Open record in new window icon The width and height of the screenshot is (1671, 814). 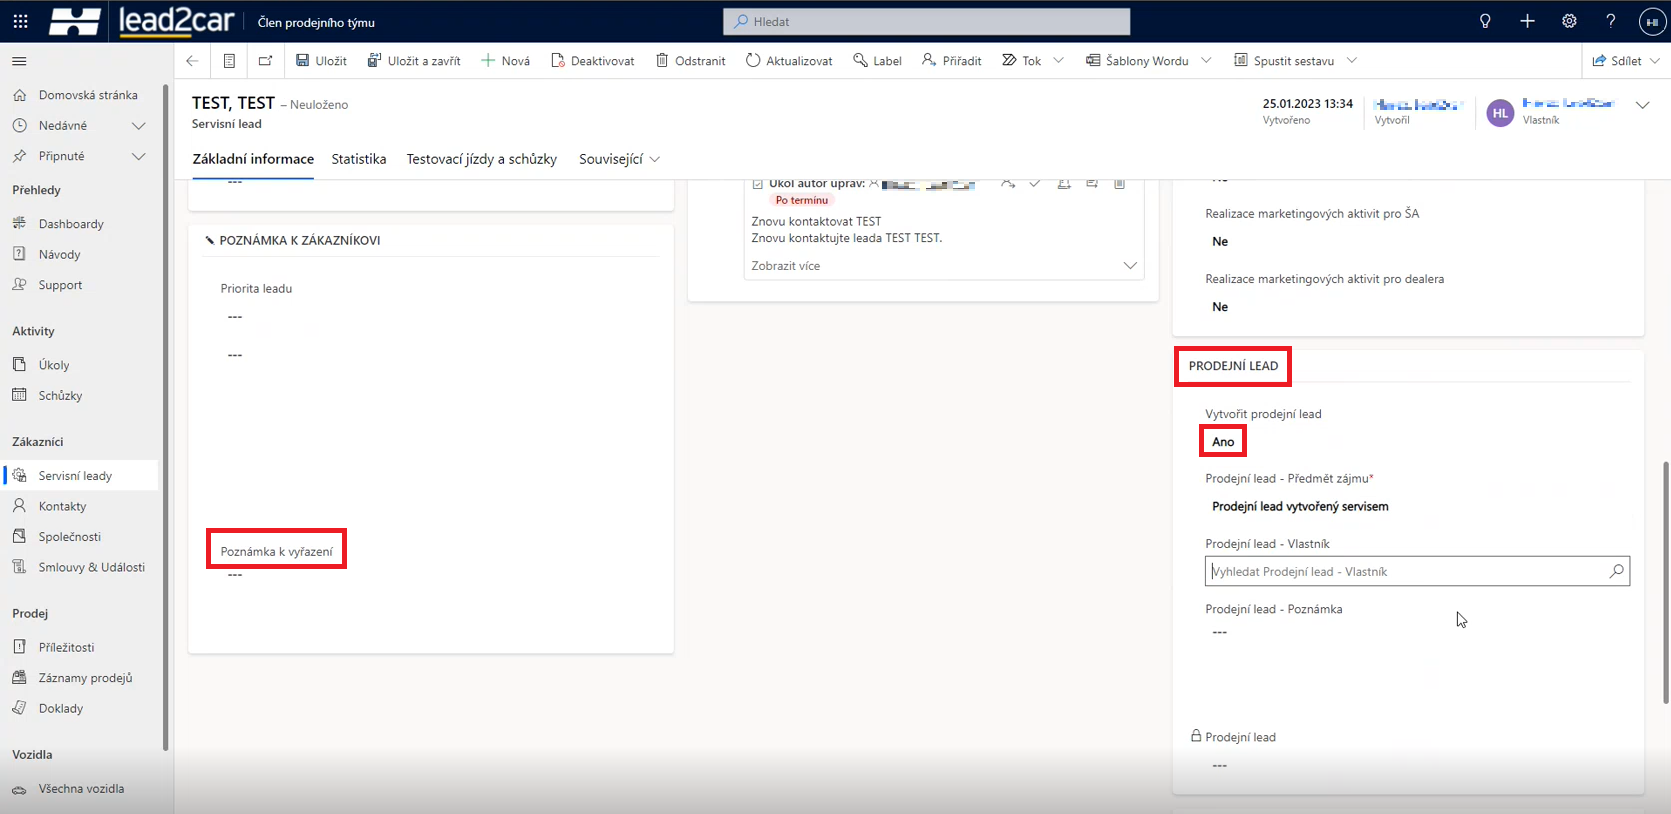265,61
